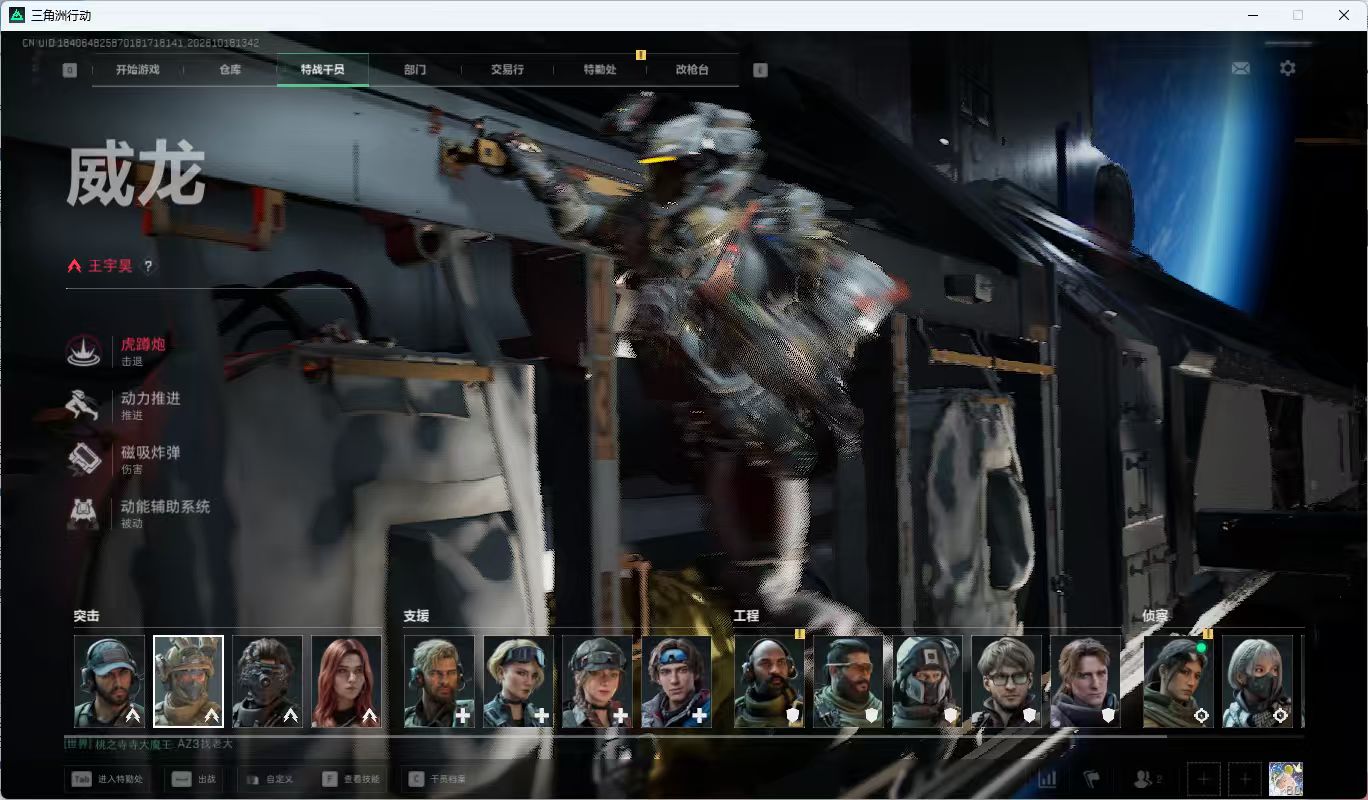Select the bald engineer operator with headset
The width and height of the screenshot is (1368, 800).
[x=769, y=681]
